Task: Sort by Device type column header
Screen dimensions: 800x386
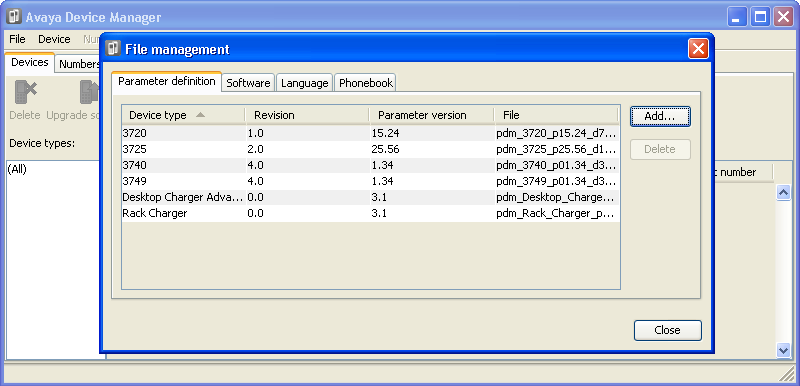Action: pos(183,115)
